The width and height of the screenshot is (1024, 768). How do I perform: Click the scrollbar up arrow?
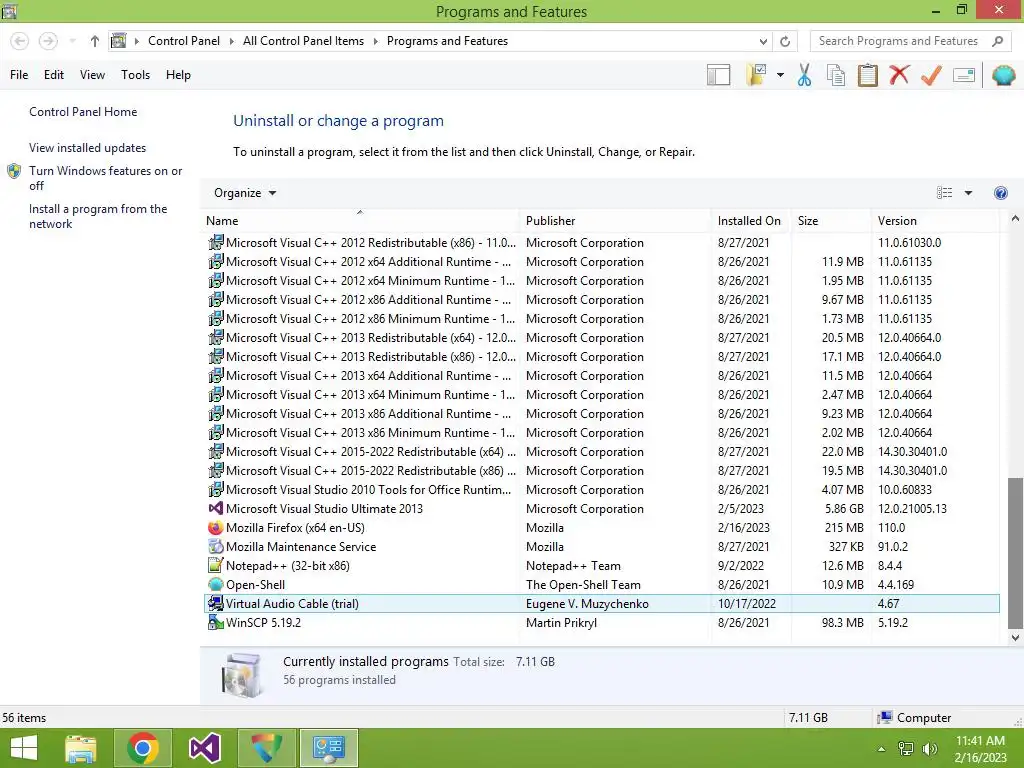pyautogui.click(x=1015, y=219)
